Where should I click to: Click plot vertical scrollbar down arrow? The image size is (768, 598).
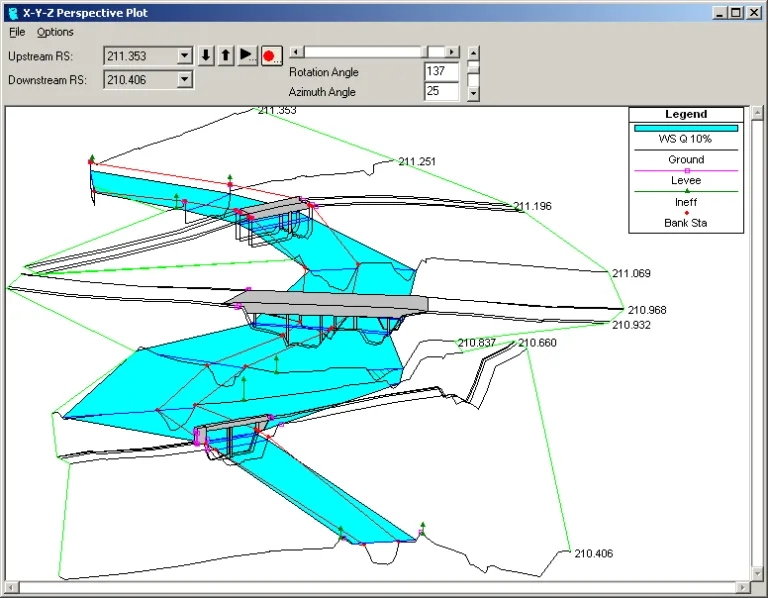point(757,573)
